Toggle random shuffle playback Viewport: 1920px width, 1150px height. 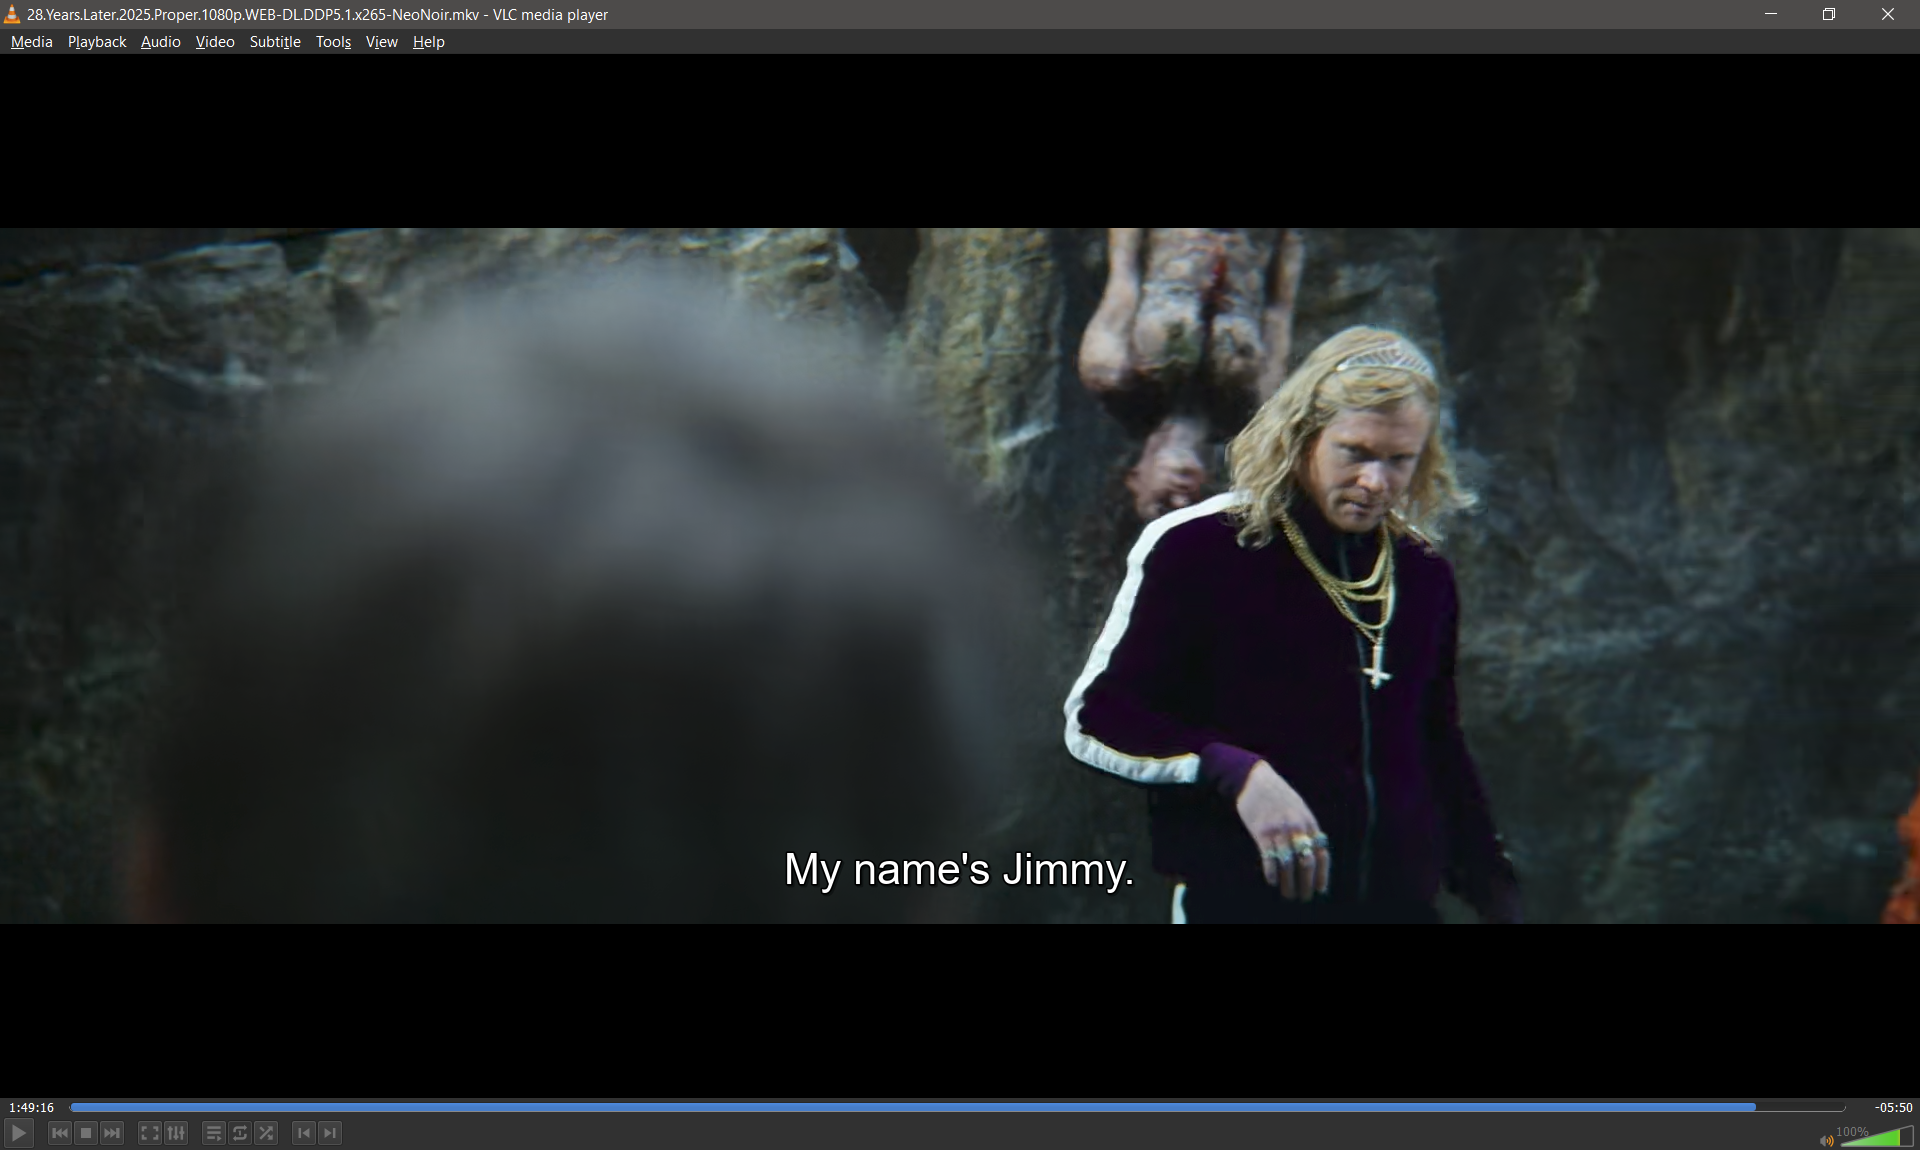click(x=266, y=1133)
